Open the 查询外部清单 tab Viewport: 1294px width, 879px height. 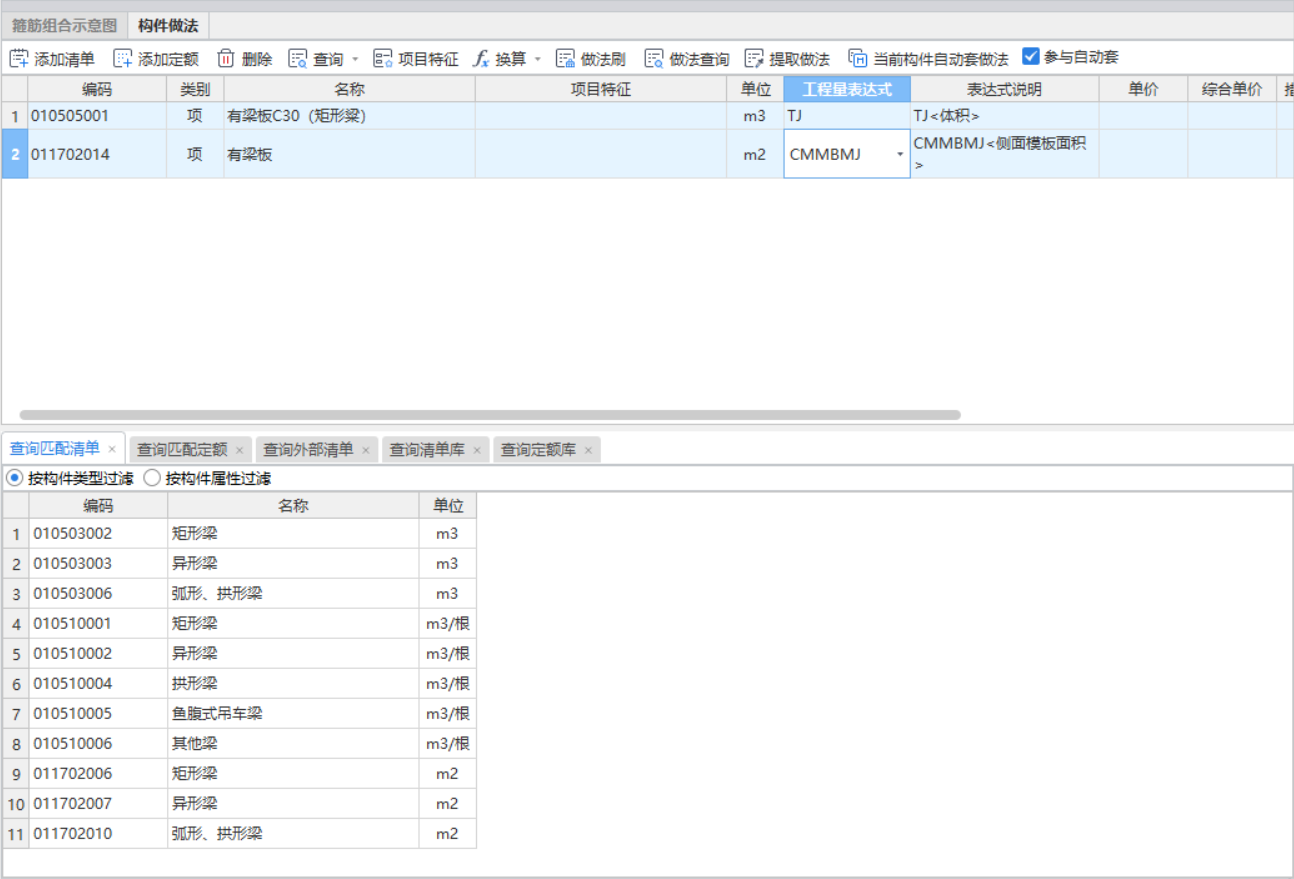(309, 450)
